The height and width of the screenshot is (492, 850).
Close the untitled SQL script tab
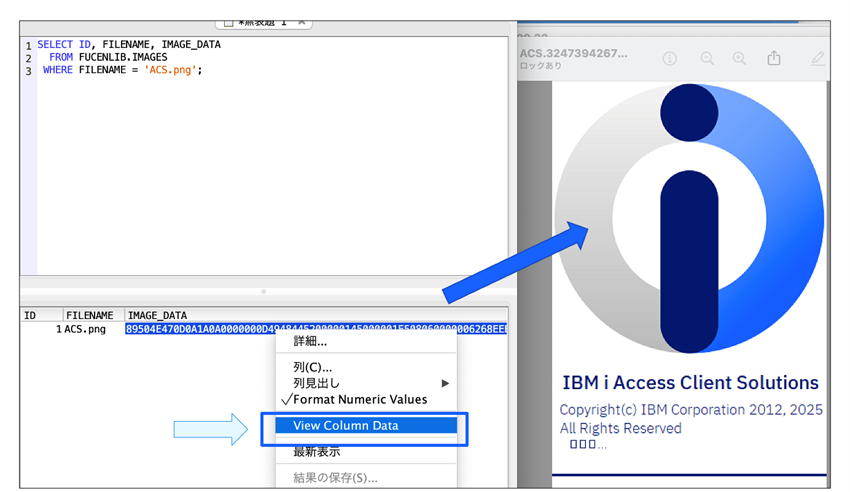coord(302,22)
